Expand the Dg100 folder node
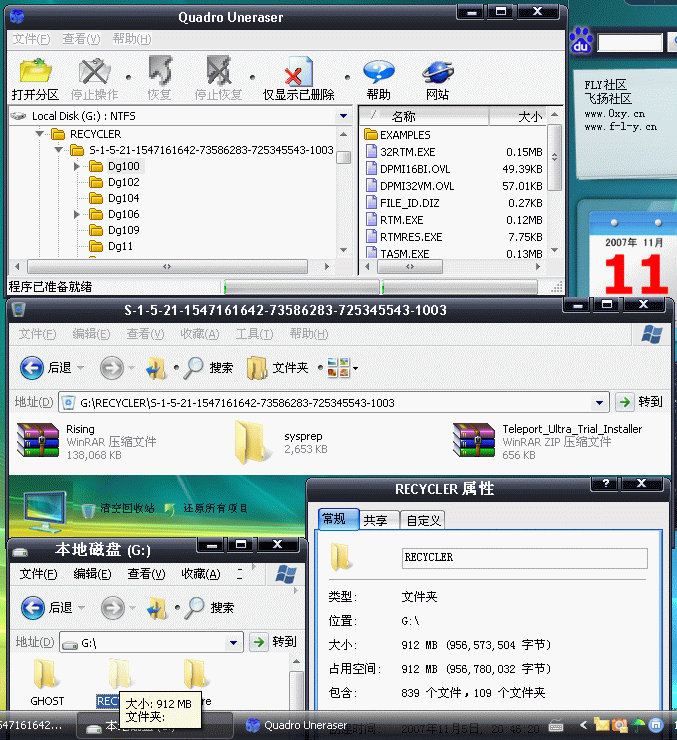This screenshot has width=677, height=740. point(76,166)
